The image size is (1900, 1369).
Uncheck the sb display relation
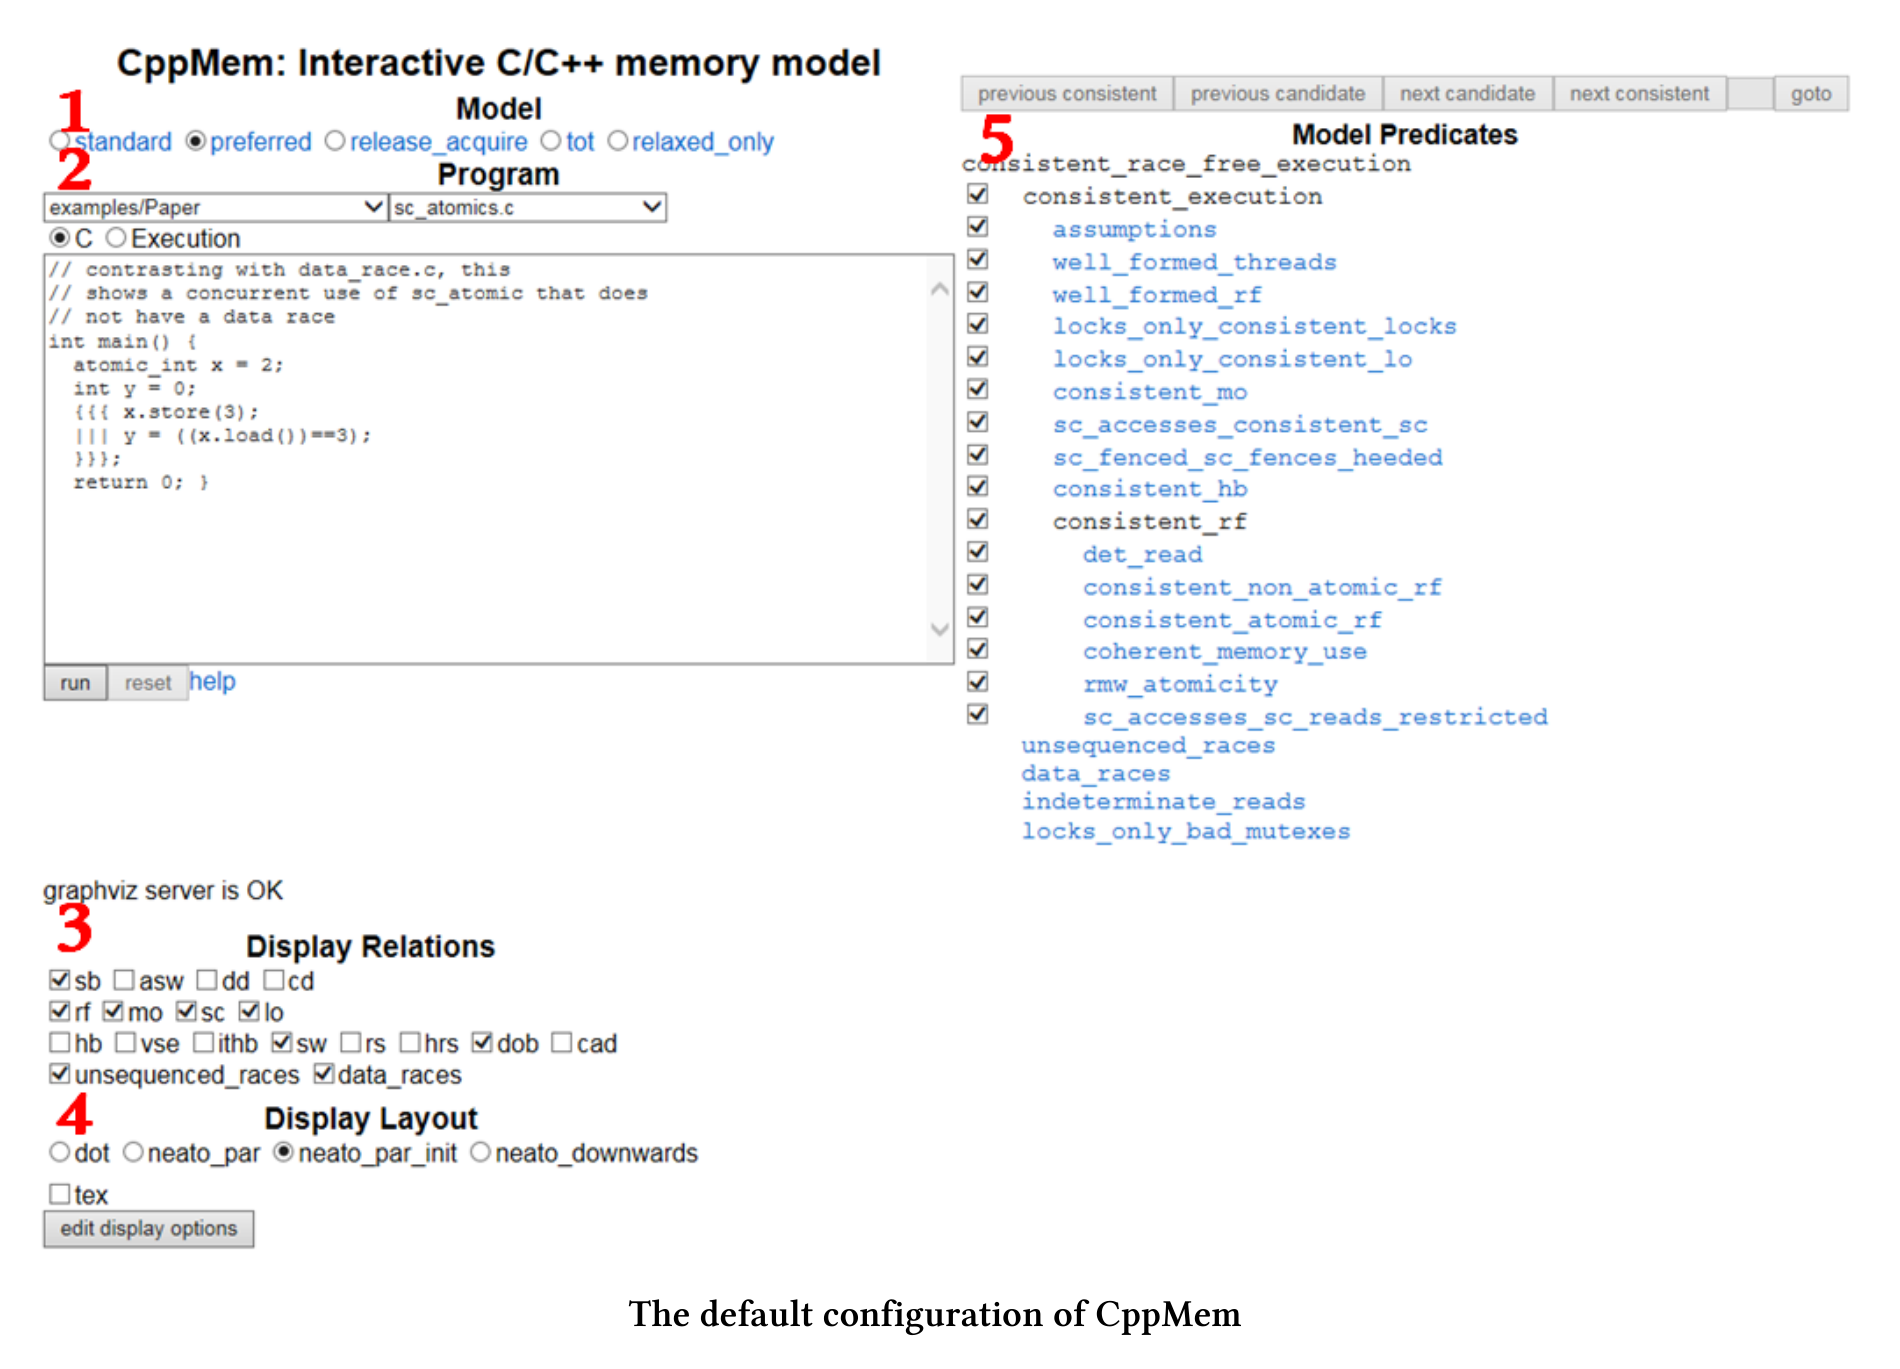60,980
